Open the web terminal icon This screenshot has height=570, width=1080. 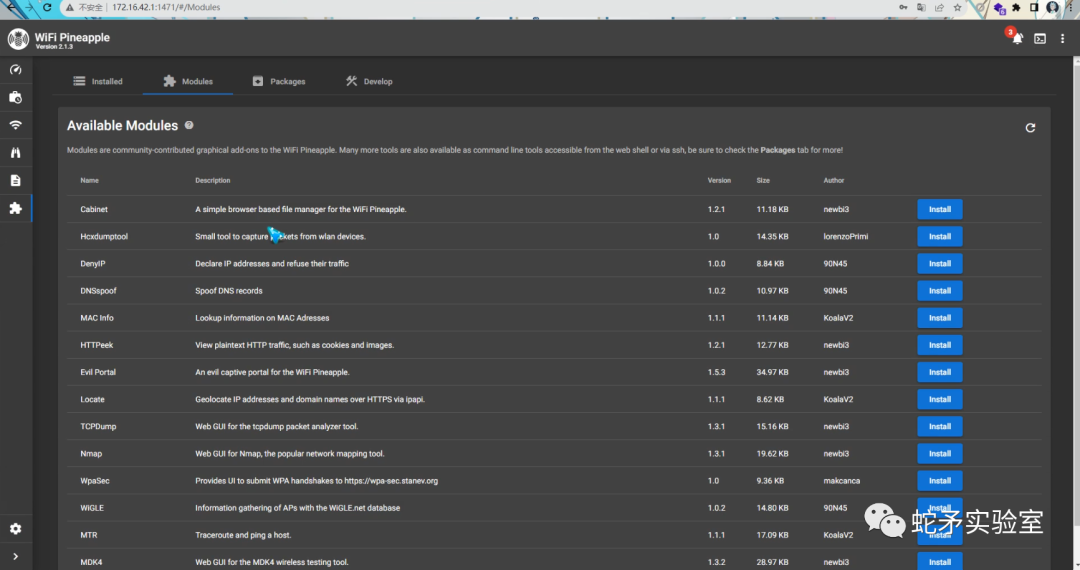pos(1040,39)
